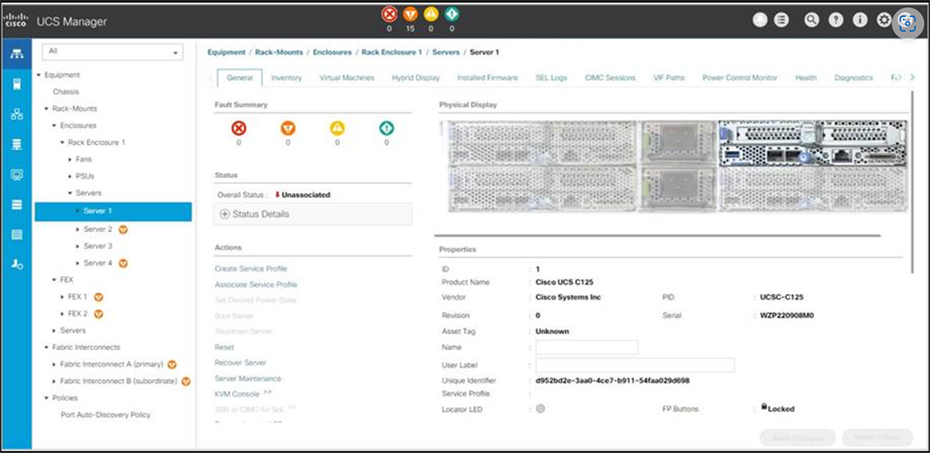
Task: Open the settings gear icon
Action: (884, 20)
